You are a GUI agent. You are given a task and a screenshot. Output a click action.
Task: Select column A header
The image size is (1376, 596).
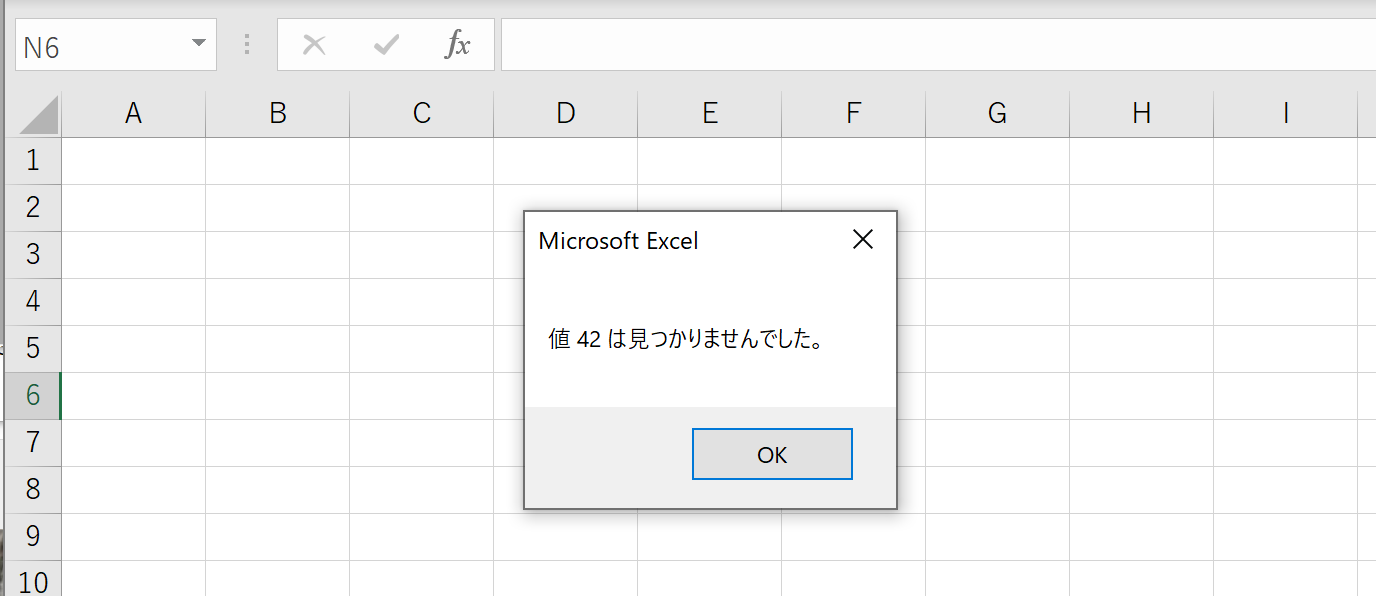(x=133, y=114)
